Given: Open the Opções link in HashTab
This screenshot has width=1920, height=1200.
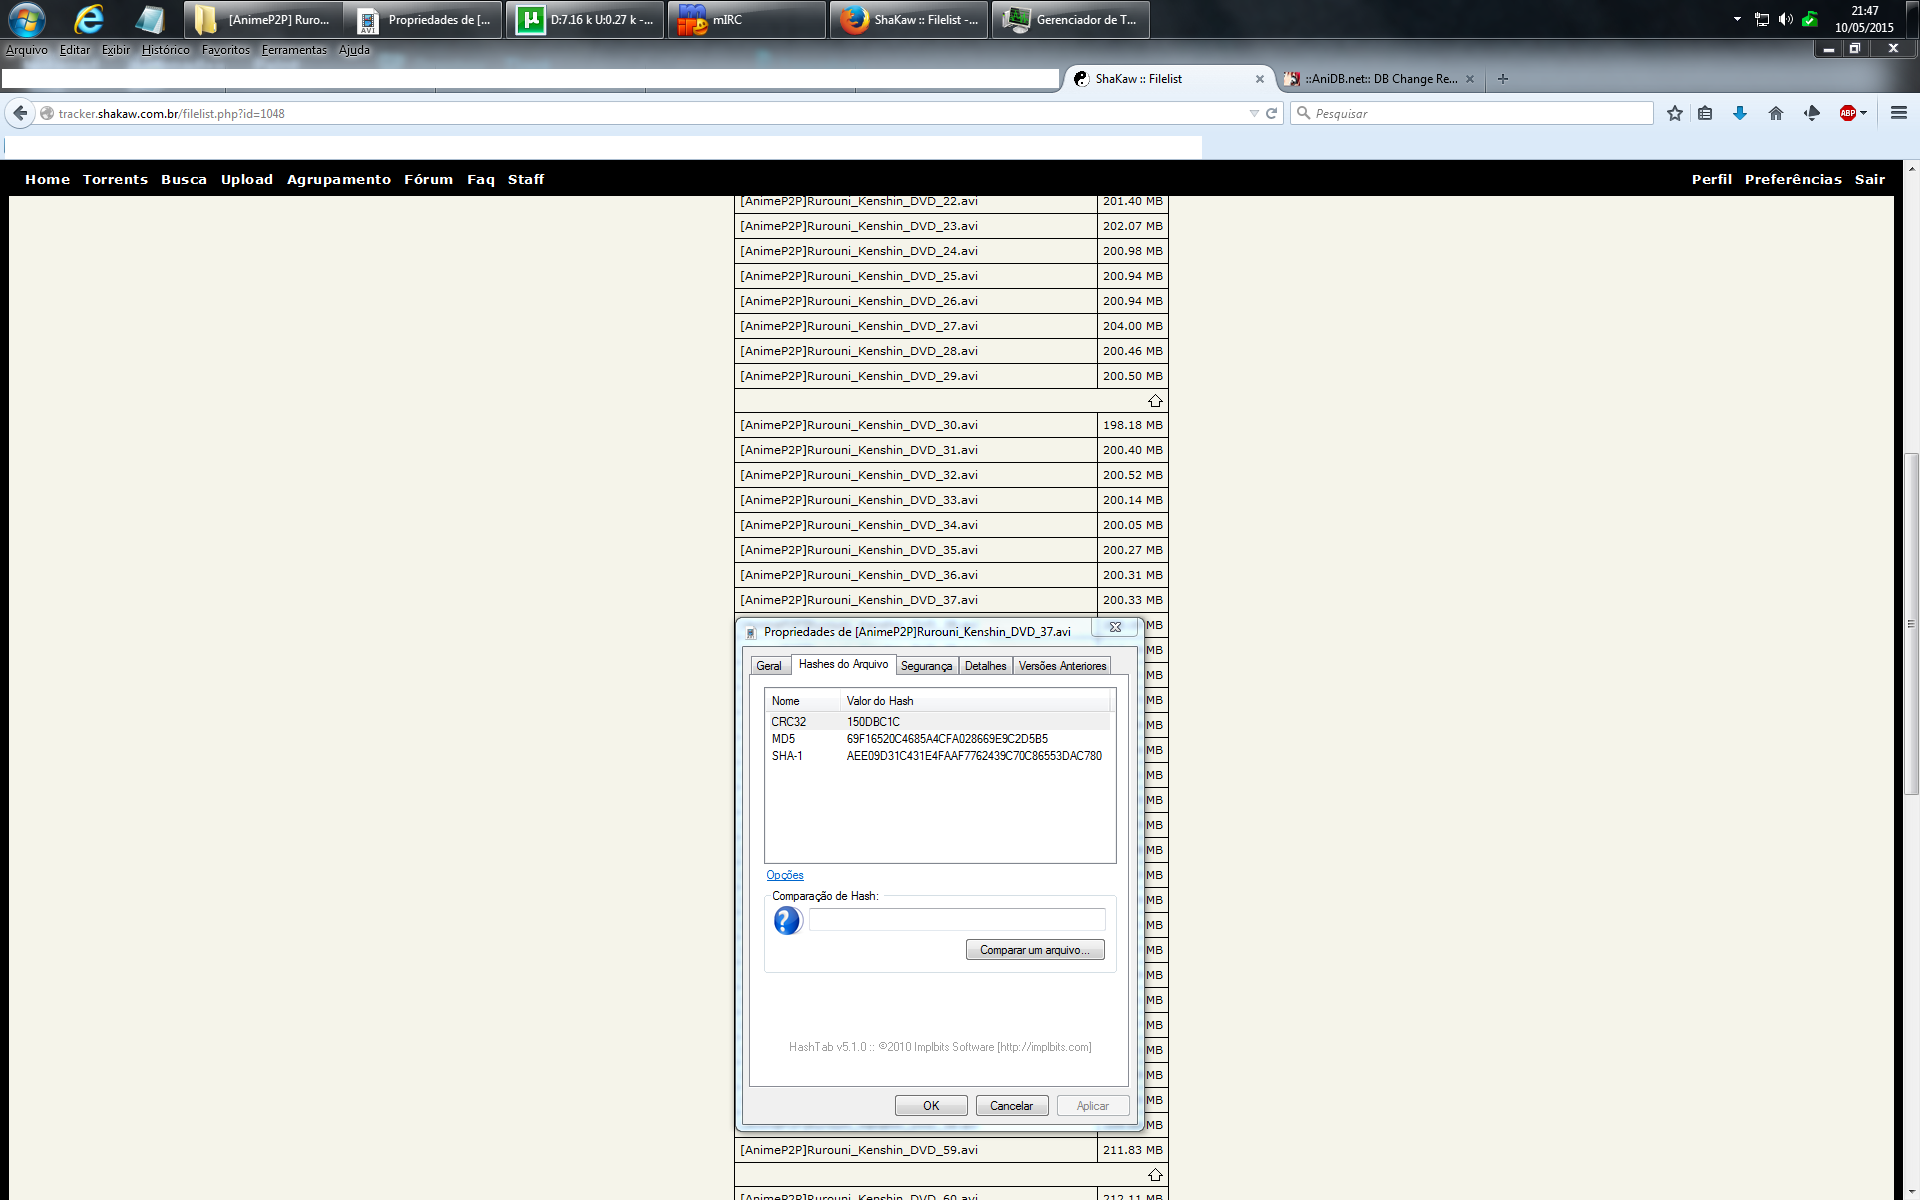Looking at the screenshot, I should pos(785,875).
